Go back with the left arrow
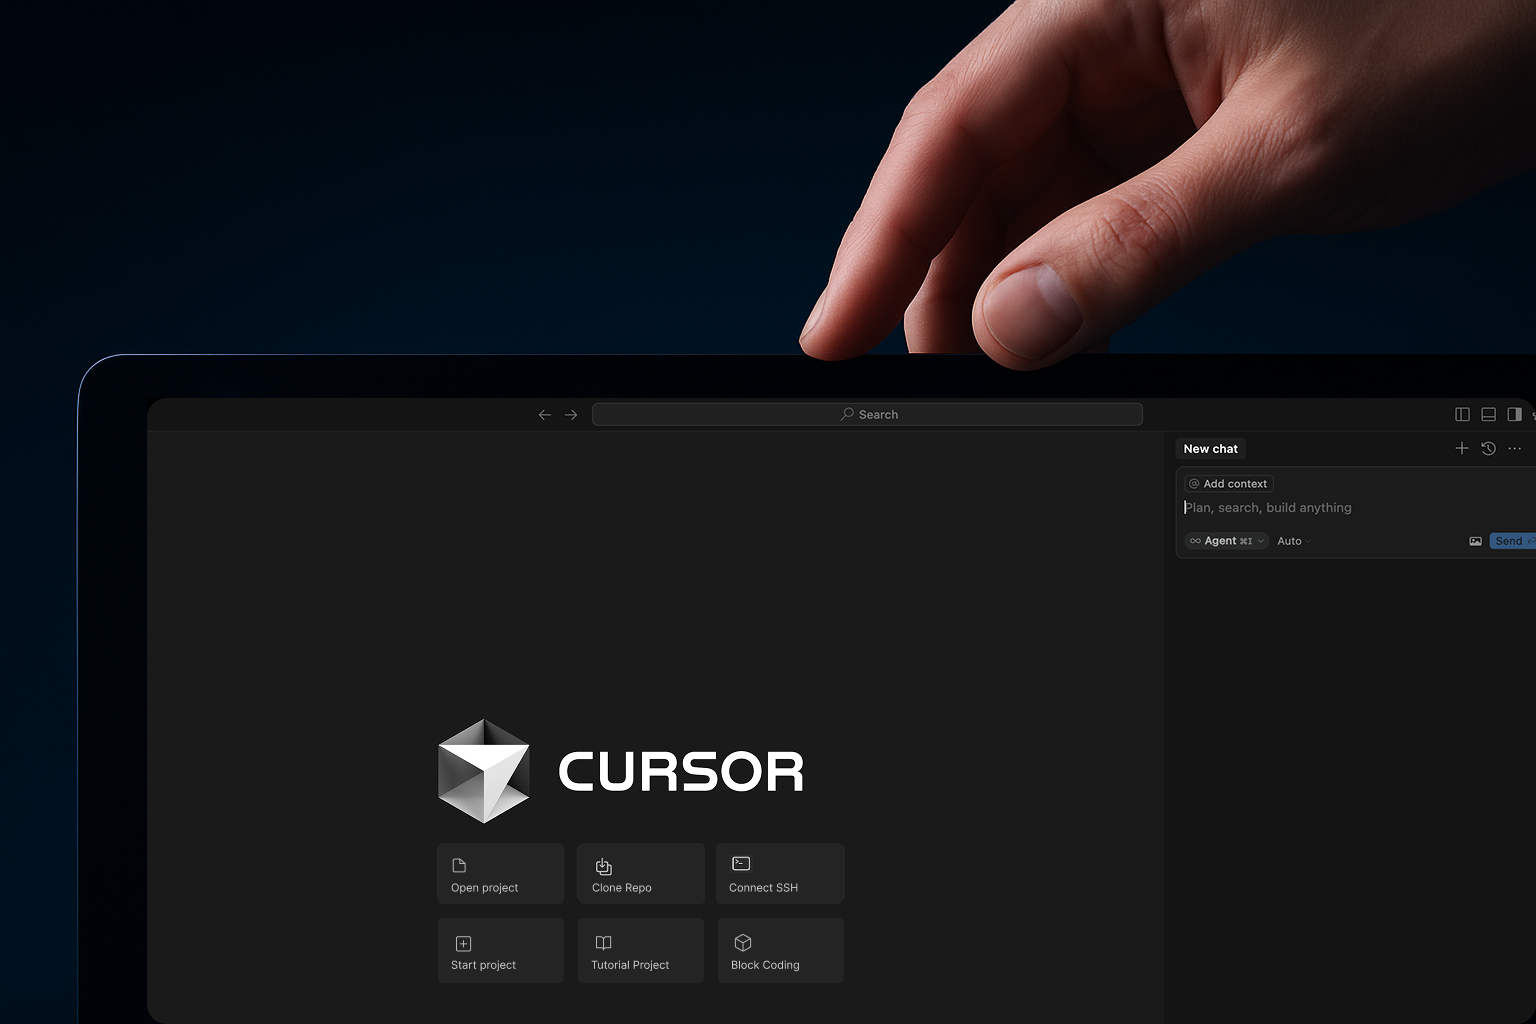 (545, 415)
